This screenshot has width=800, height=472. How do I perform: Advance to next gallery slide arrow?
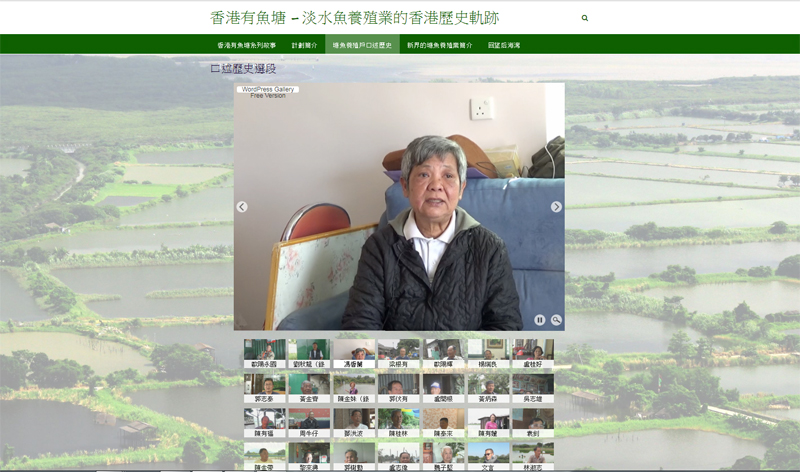556,207
